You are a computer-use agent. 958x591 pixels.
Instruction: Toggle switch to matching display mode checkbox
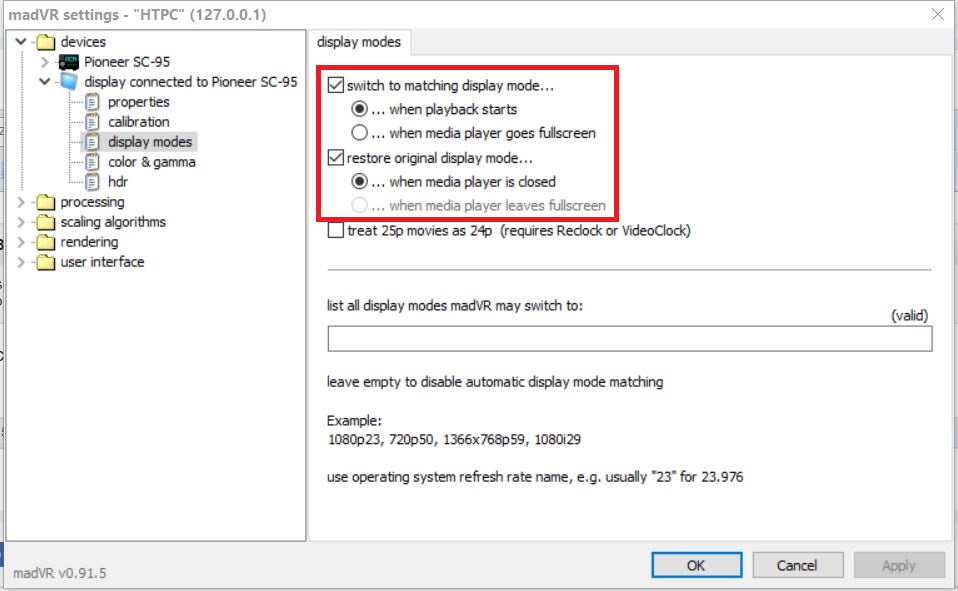point(335,85)
